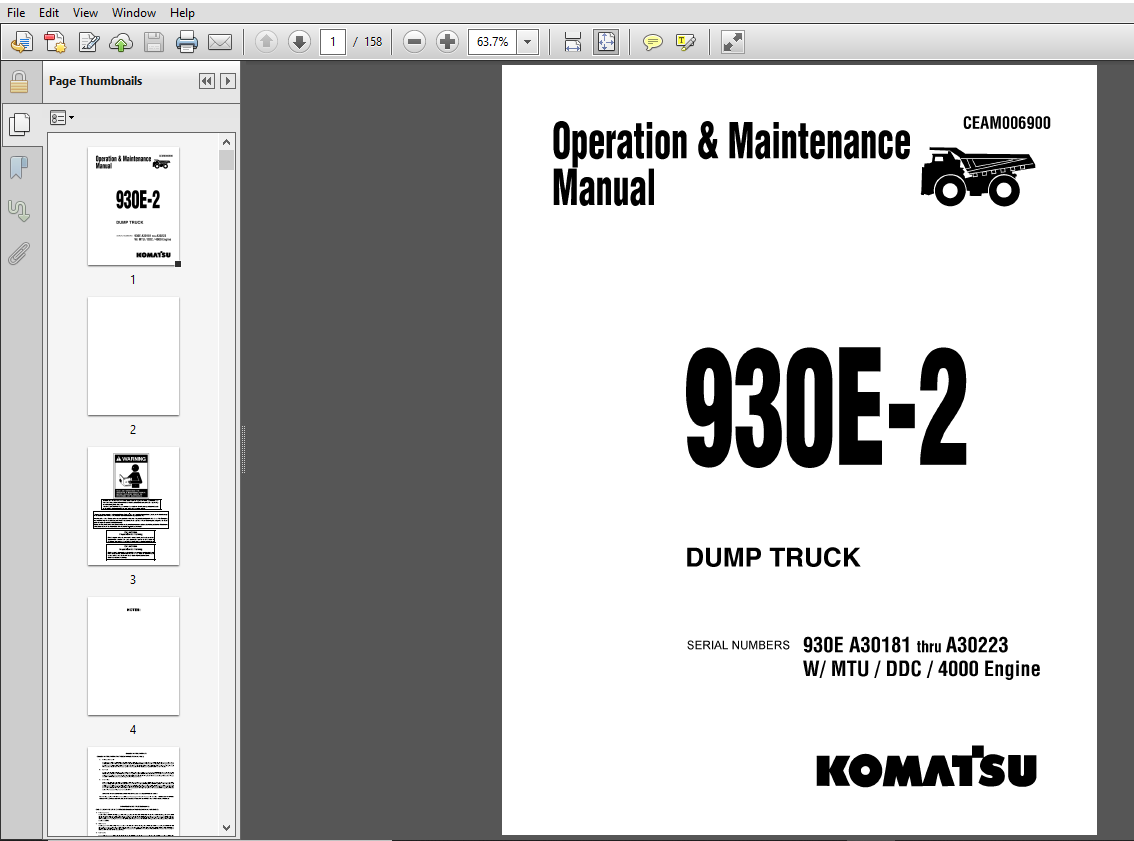
Task: Go to previous page arrow
Action: pyautogui.click(x=266, y=42)
